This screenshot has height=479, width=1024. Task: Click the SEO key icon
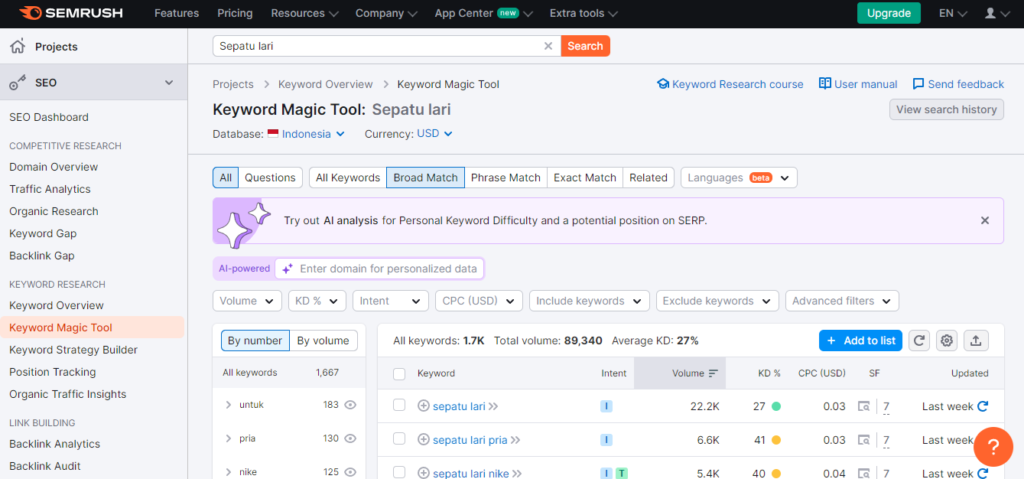(18, 82)
